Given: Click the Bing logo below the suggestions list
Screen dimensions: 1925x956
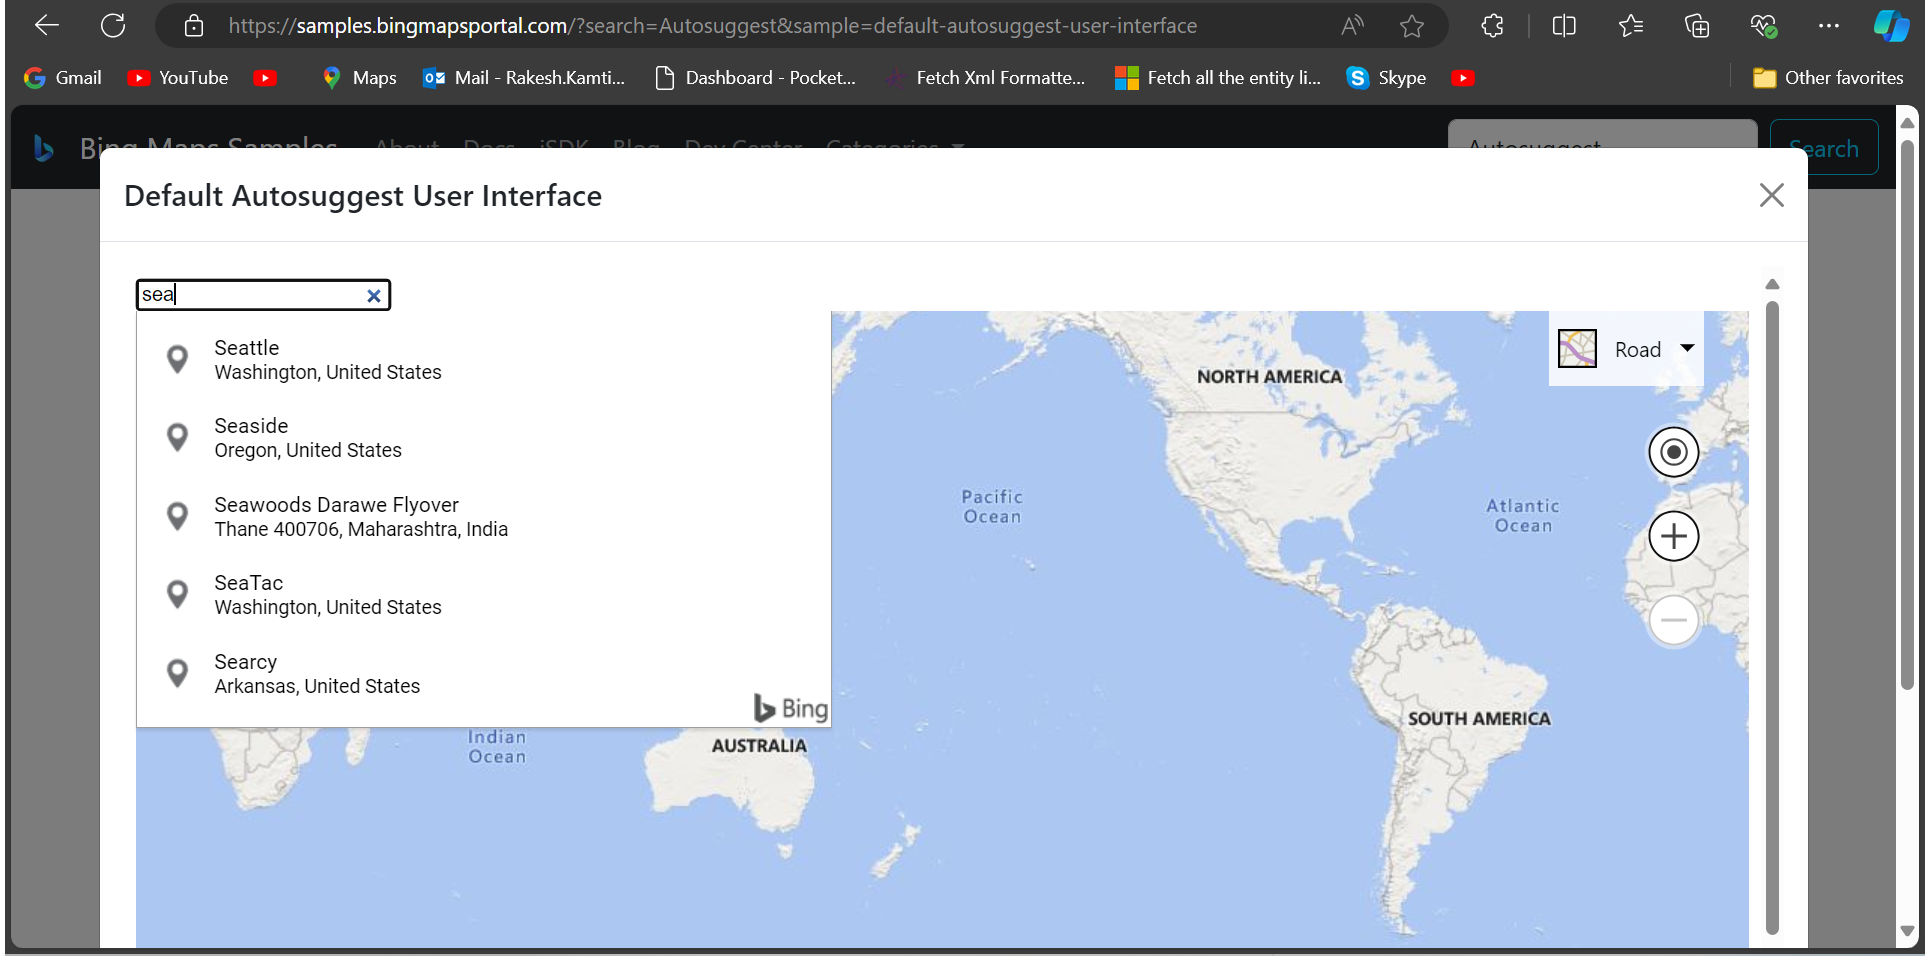Looking at the screenshot, I should 789,708.
